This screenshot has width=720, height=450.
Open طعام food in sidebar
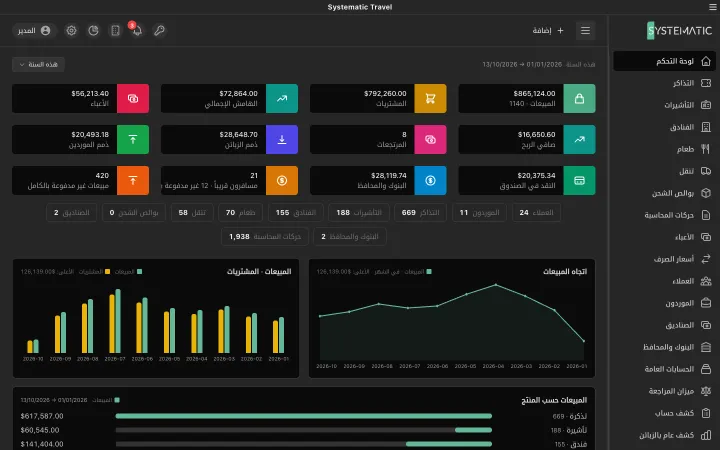point(664,149)
